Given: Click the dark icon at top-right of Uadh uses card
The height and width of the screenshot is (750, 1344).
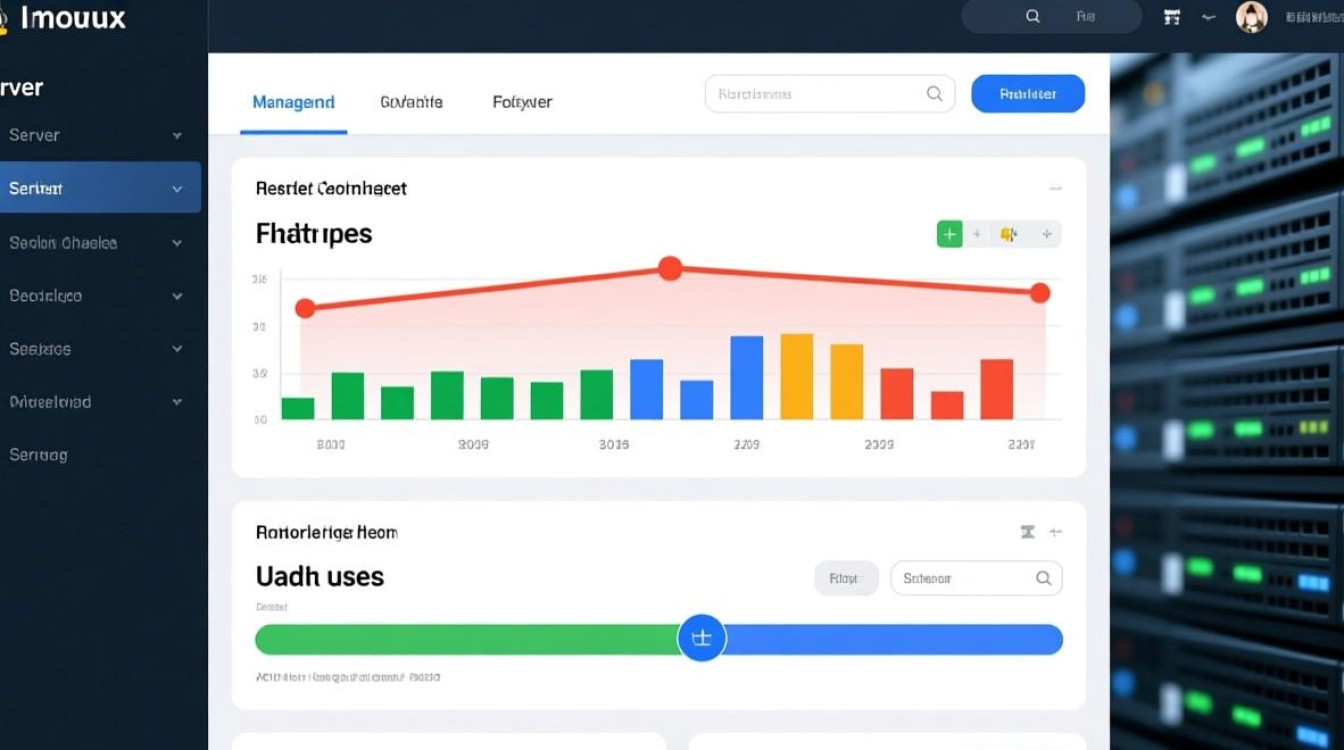Looking at the screenshot, I should [1027, 532].
